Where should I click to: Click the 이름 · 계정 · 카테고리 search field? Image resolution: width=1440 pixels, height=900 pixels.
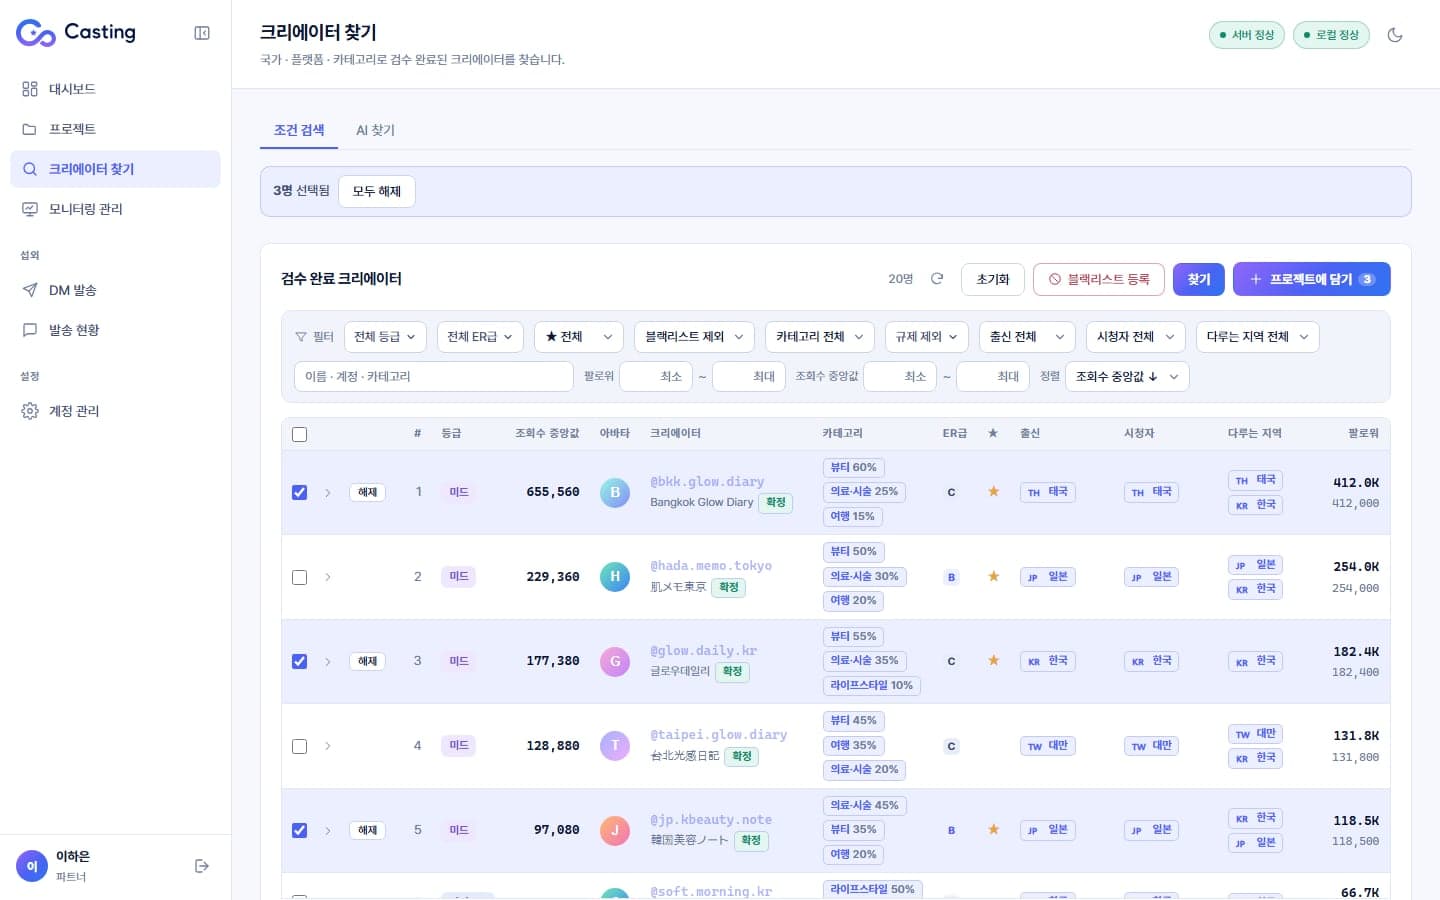[434, 376]
